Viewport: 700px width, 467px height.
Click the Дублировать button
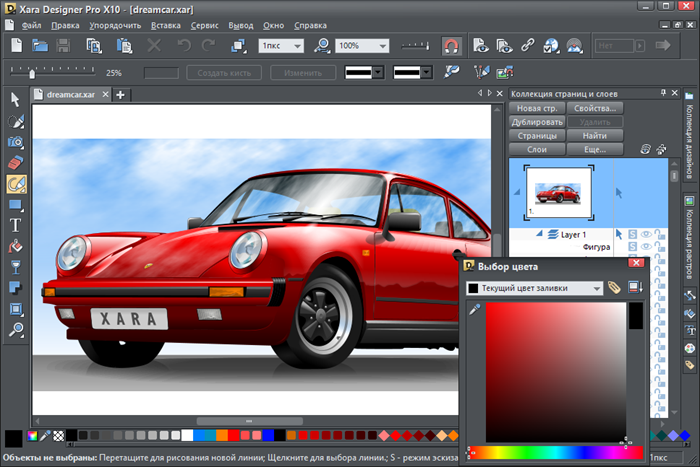[x=537, y=122]
